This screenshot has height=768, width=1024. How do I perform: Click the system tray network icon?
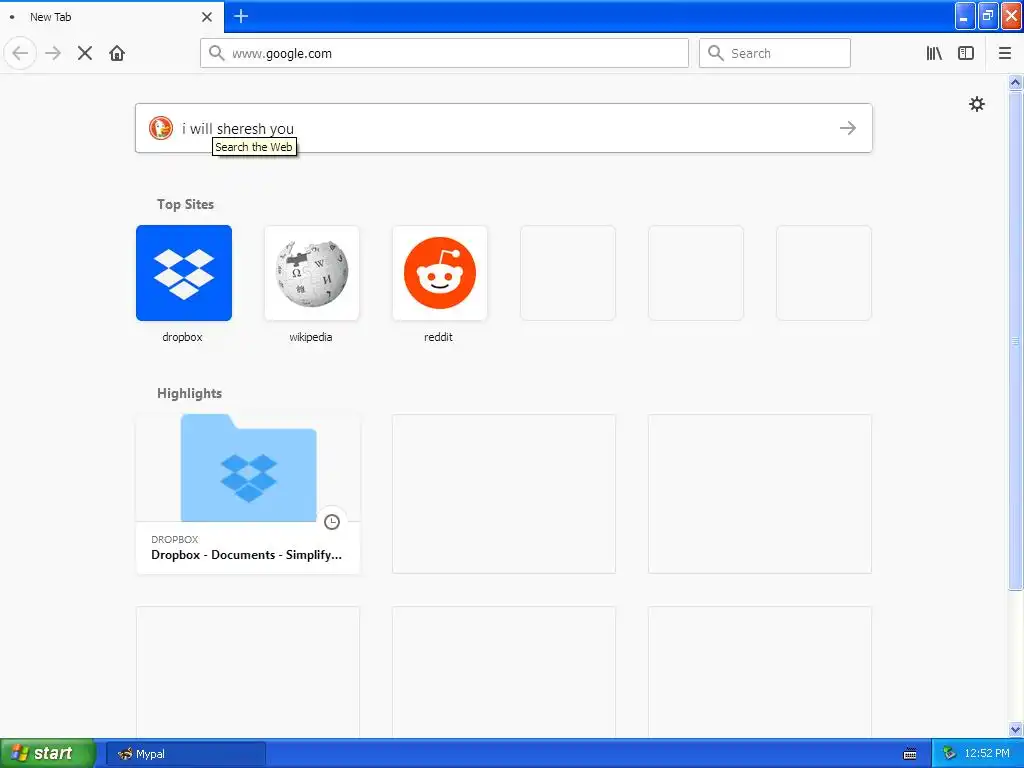[x=949, y=754]
